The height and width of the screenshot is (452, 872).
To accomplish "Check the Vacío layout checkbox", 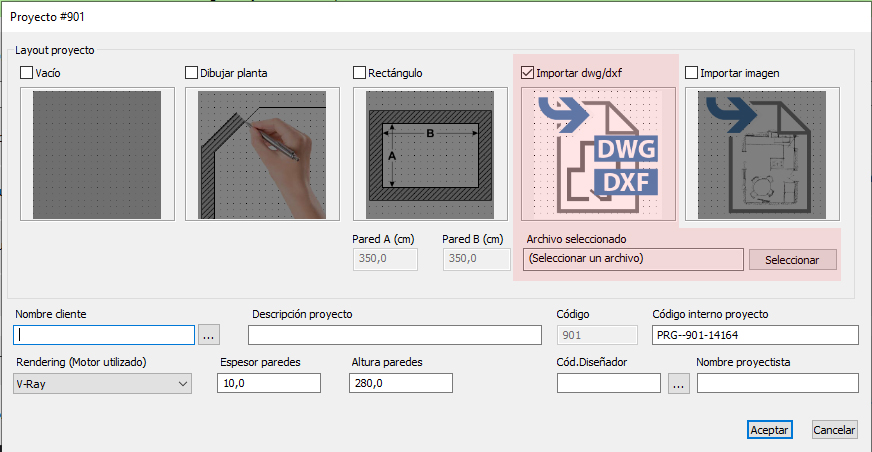I will coord(26,73).
